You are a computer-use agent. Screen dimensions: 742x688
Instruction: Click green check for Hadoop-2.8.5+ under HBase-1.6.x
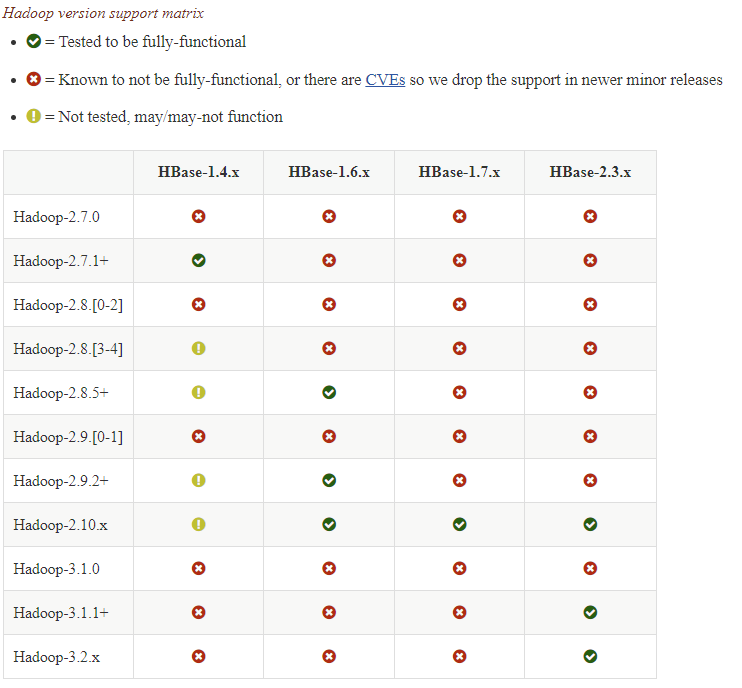point(329,392)
